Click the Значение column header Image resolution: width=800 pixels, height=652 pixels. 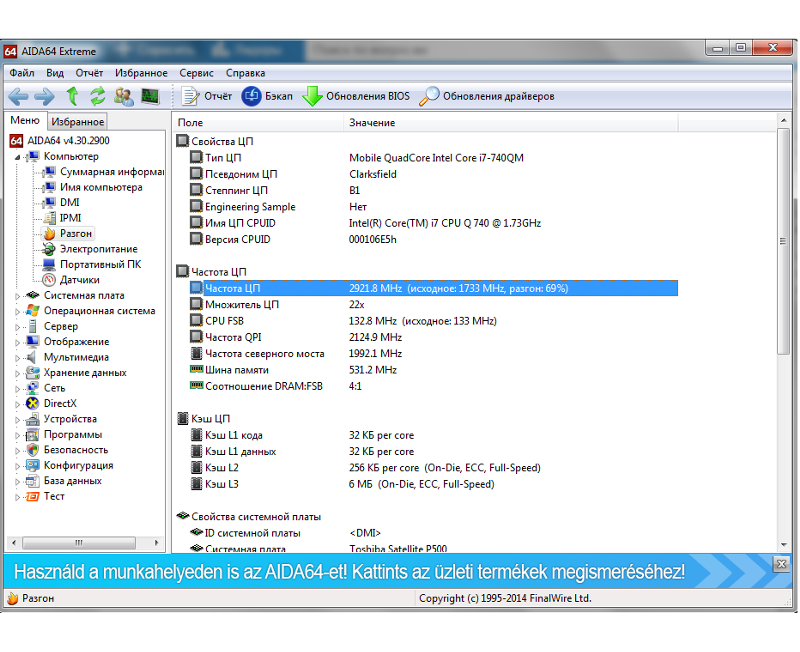pyautogui.click(x=511, y=122)
